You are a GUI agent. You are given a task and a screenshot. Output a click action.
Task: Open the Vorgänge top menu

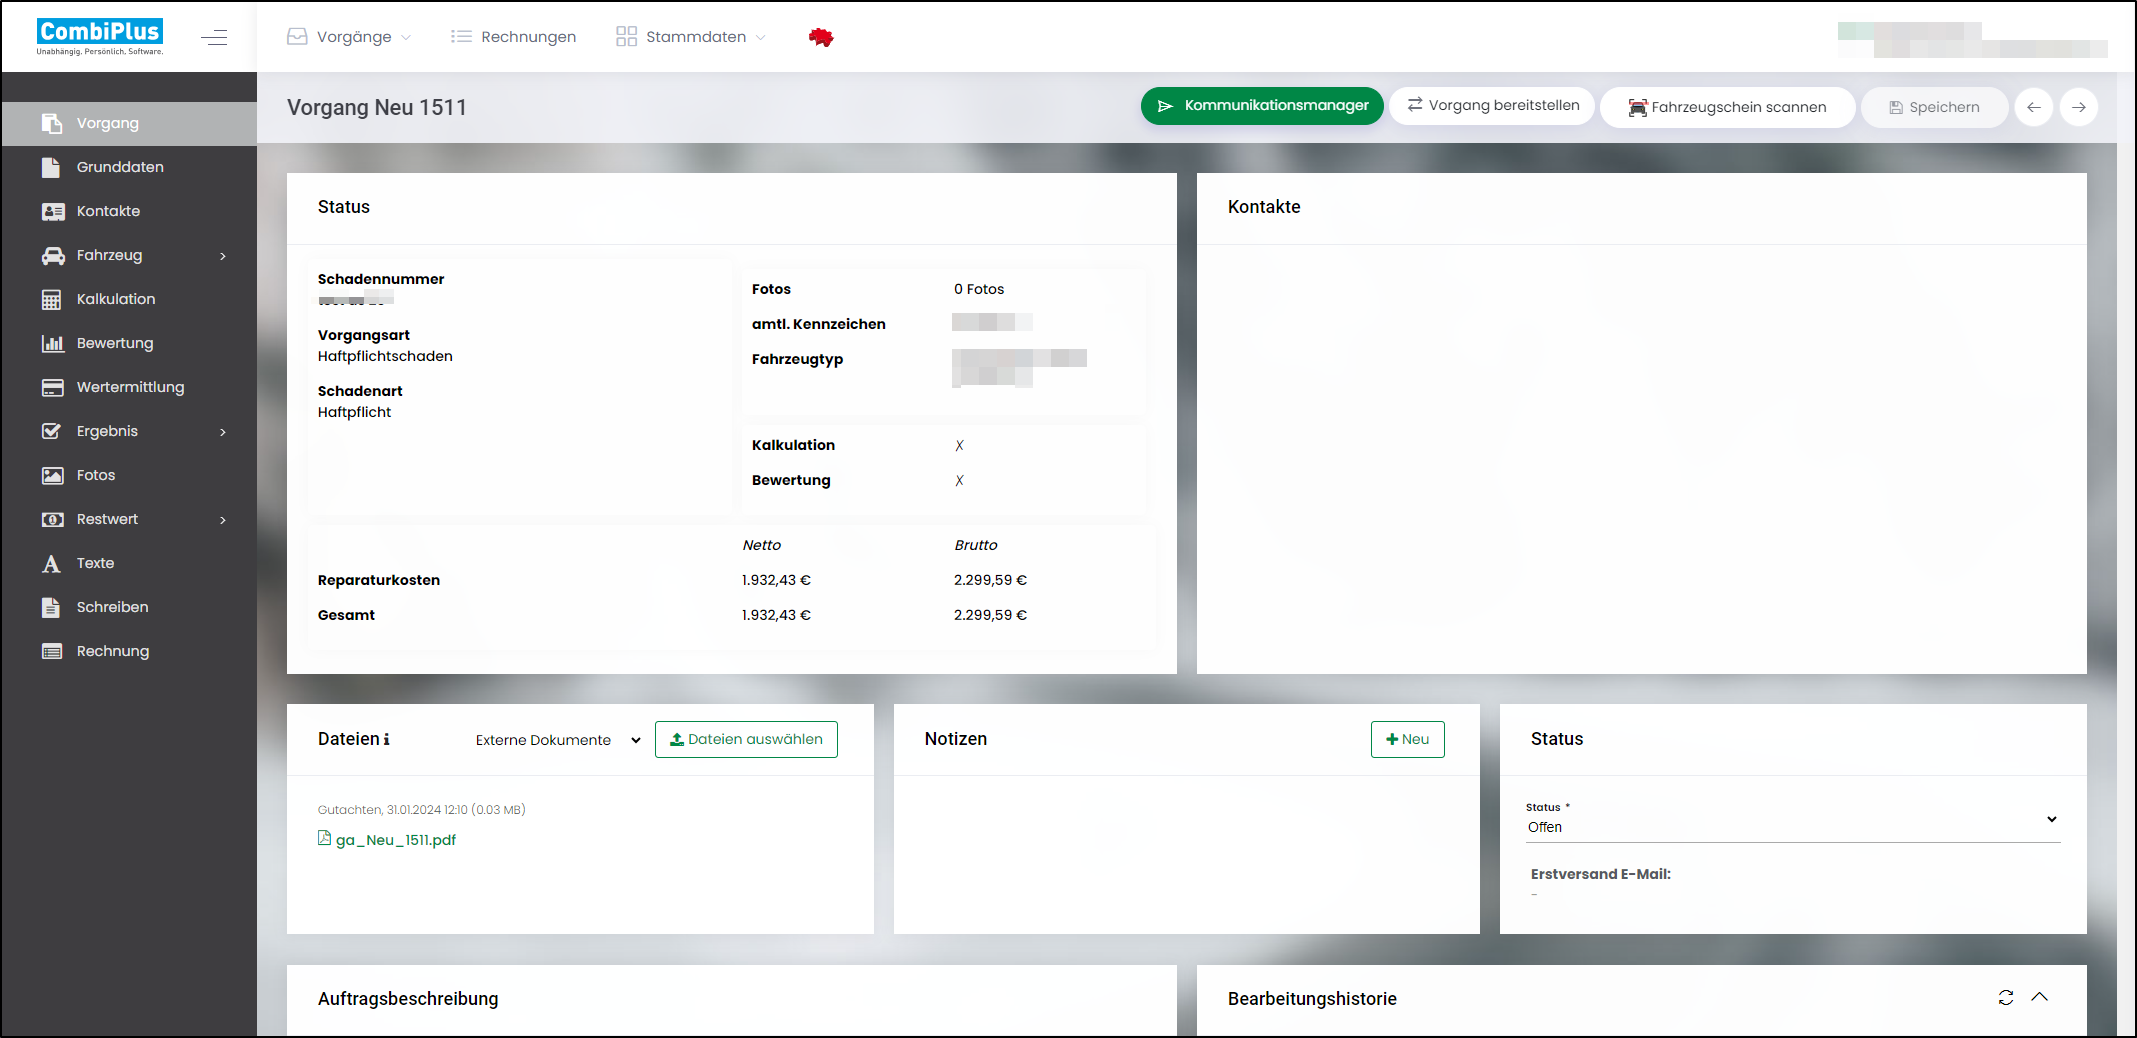click(x=349, y=37)
